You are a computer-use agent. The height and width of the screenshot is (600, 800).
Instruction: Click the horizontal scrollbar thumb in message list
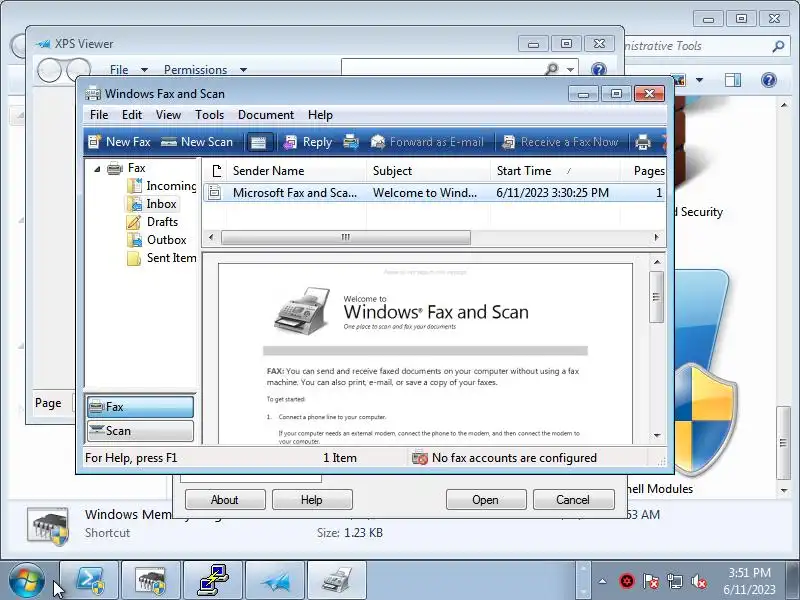346,237
